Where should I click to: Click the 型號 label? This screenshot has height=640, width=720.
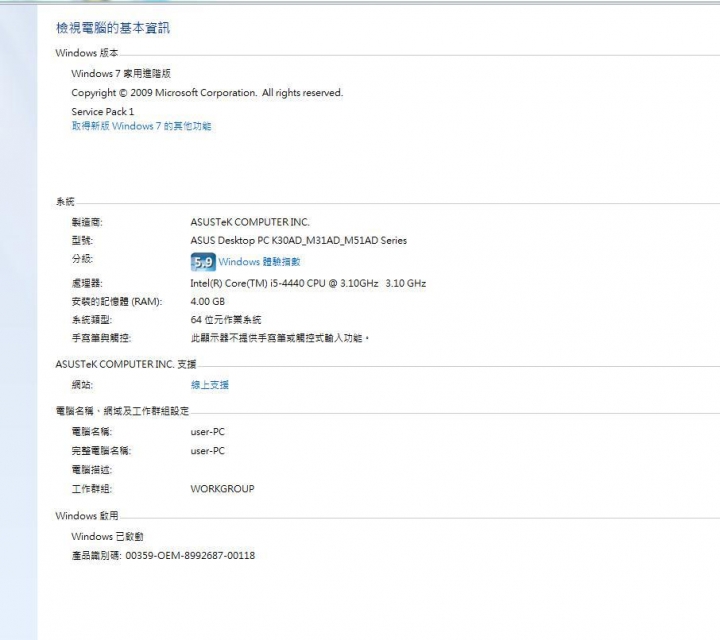point(82,241)
